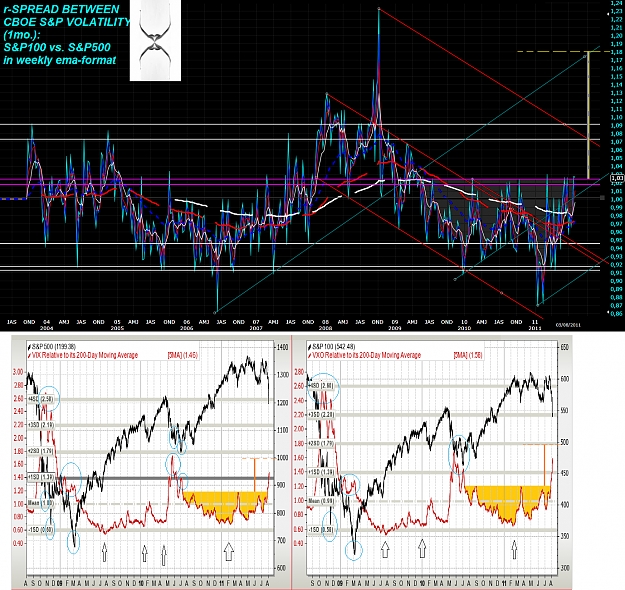This screenshot has width=625, height=590.
Task: Click the '+3SD (2.19)' band label
Action: point(41,425)
